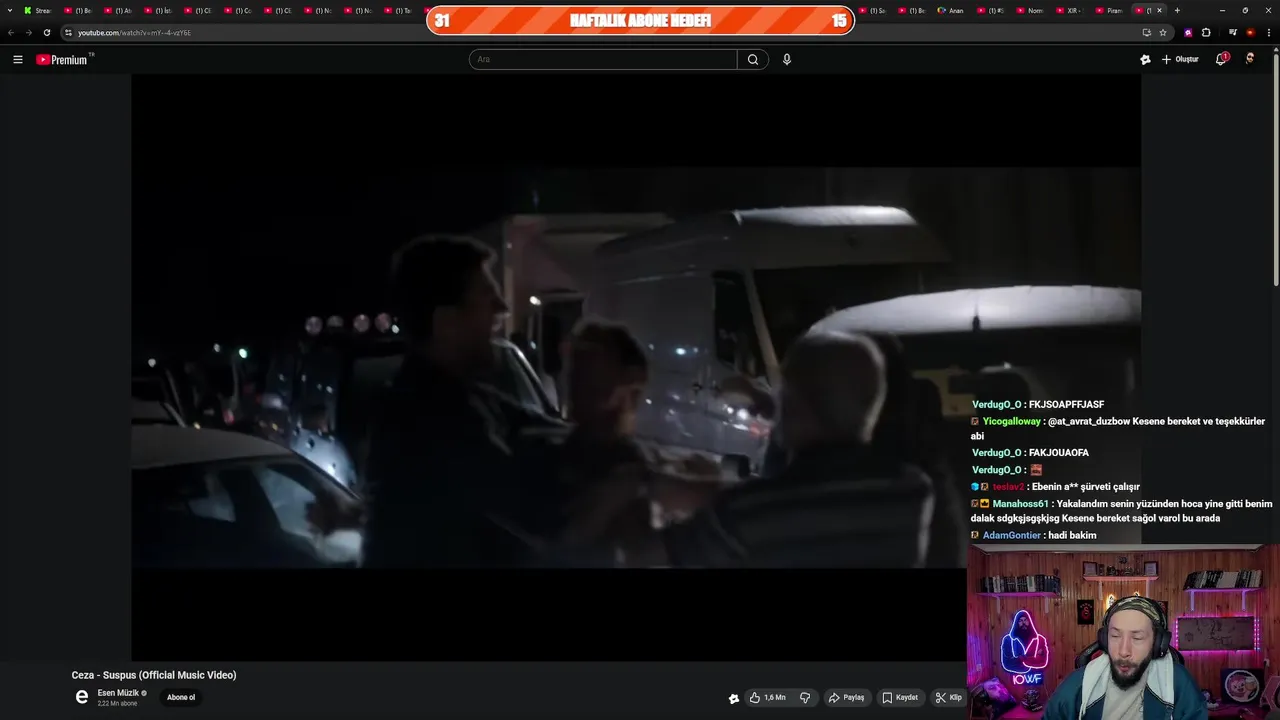The image size is (1280, 720).
Task: Create a clip with Klip button
Action: click(948, 698)
